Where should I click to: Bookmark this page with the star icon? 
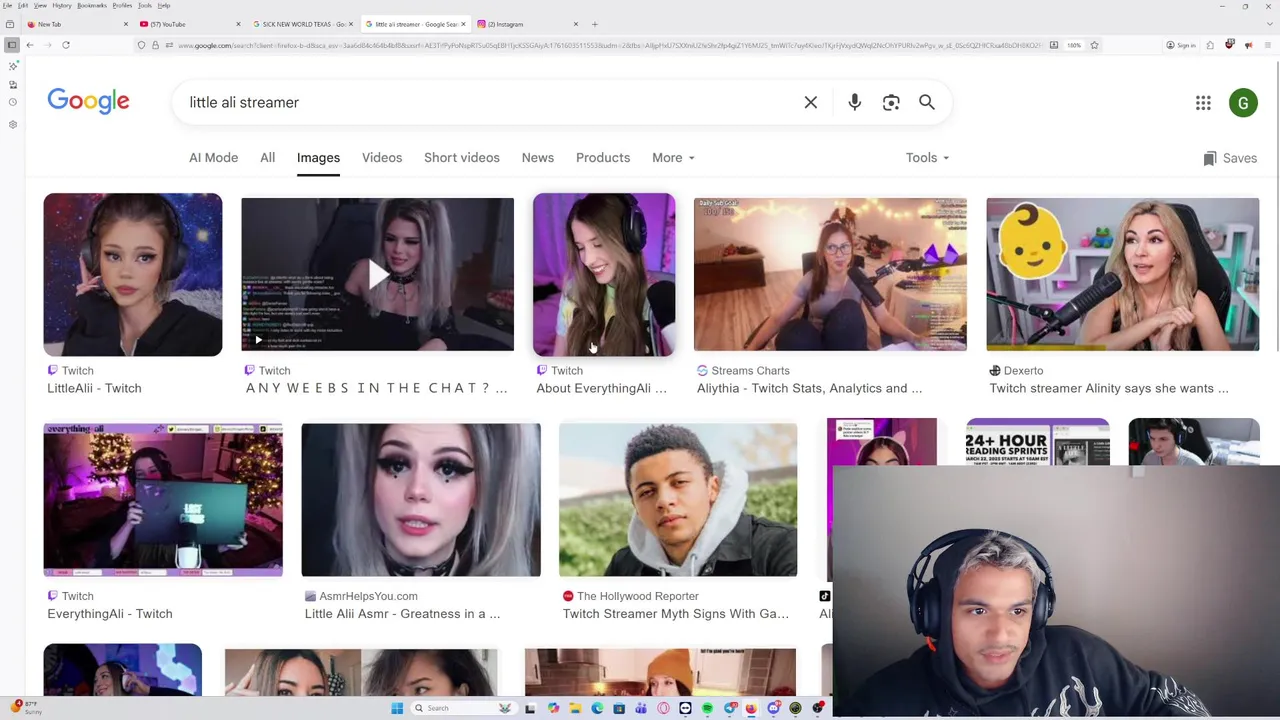click(1094, 45)
